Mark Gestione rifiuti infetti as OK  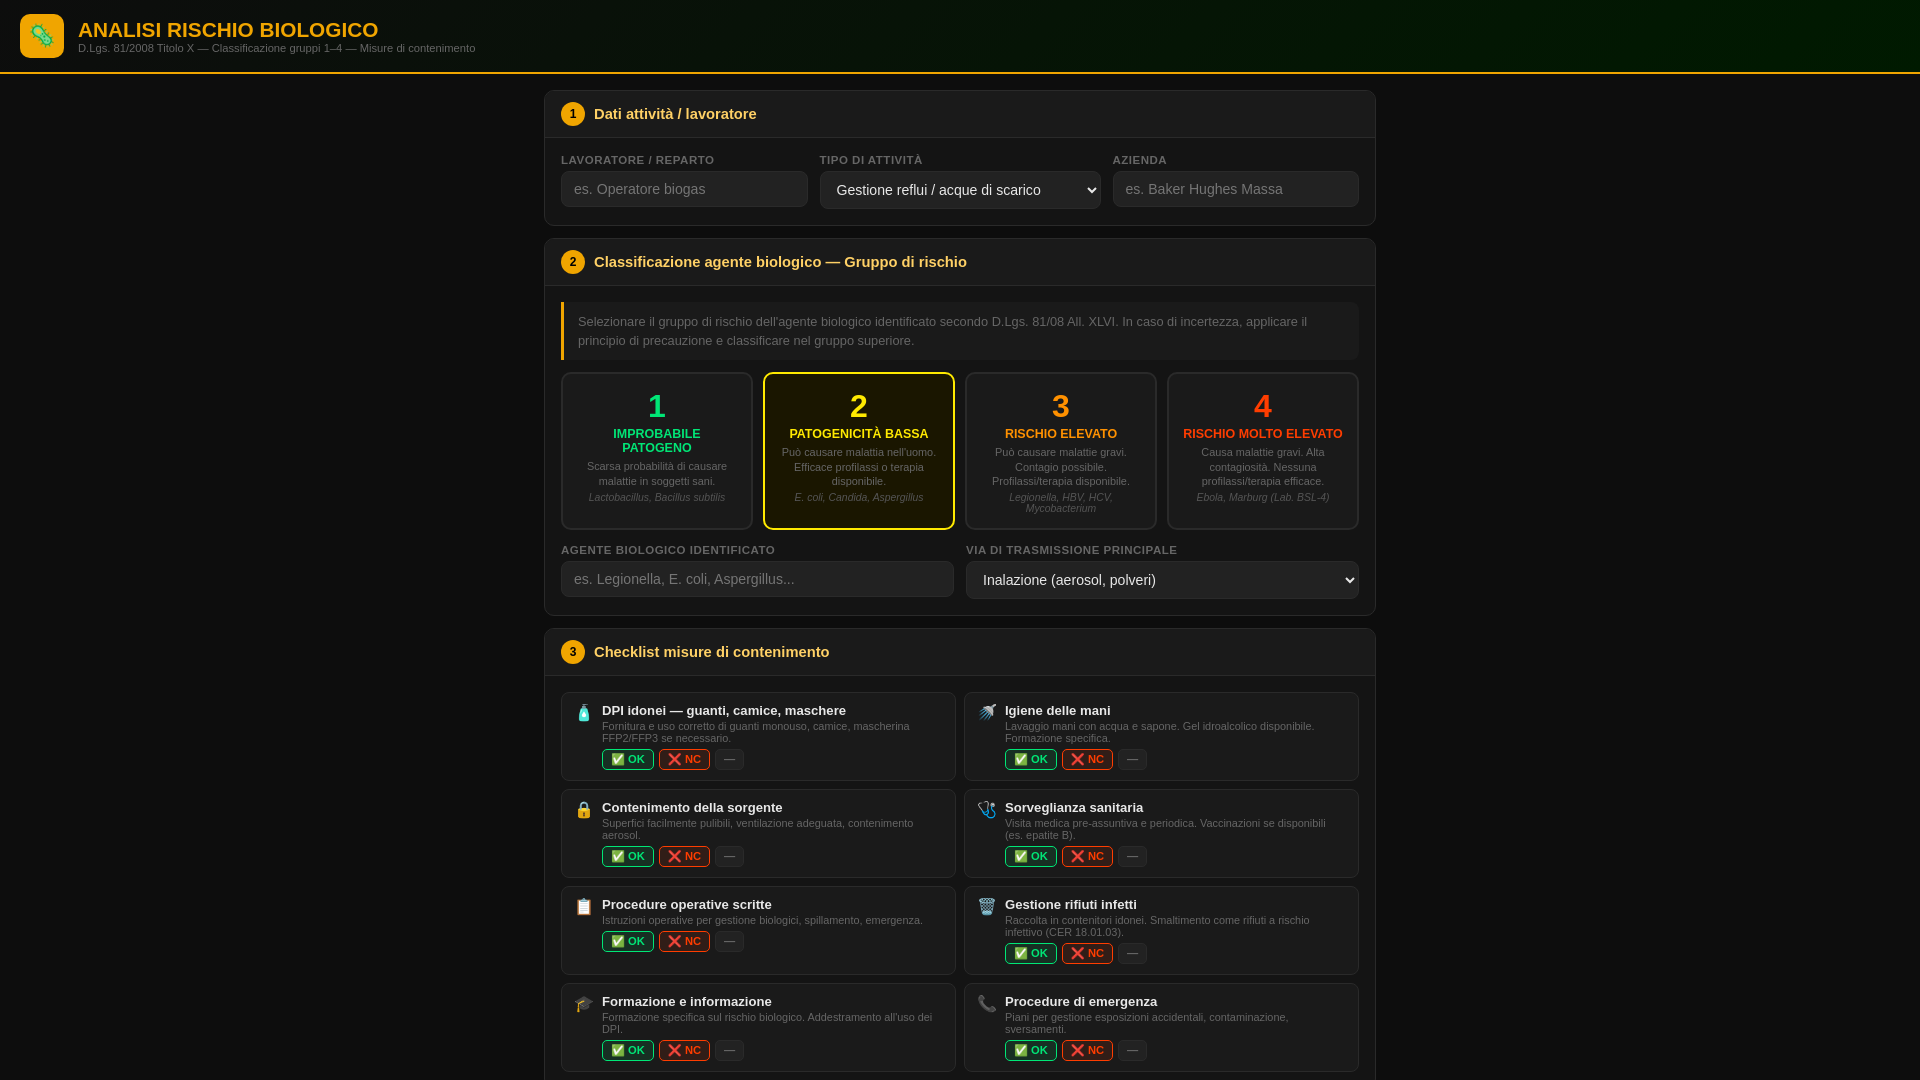tap(1031, 954)
